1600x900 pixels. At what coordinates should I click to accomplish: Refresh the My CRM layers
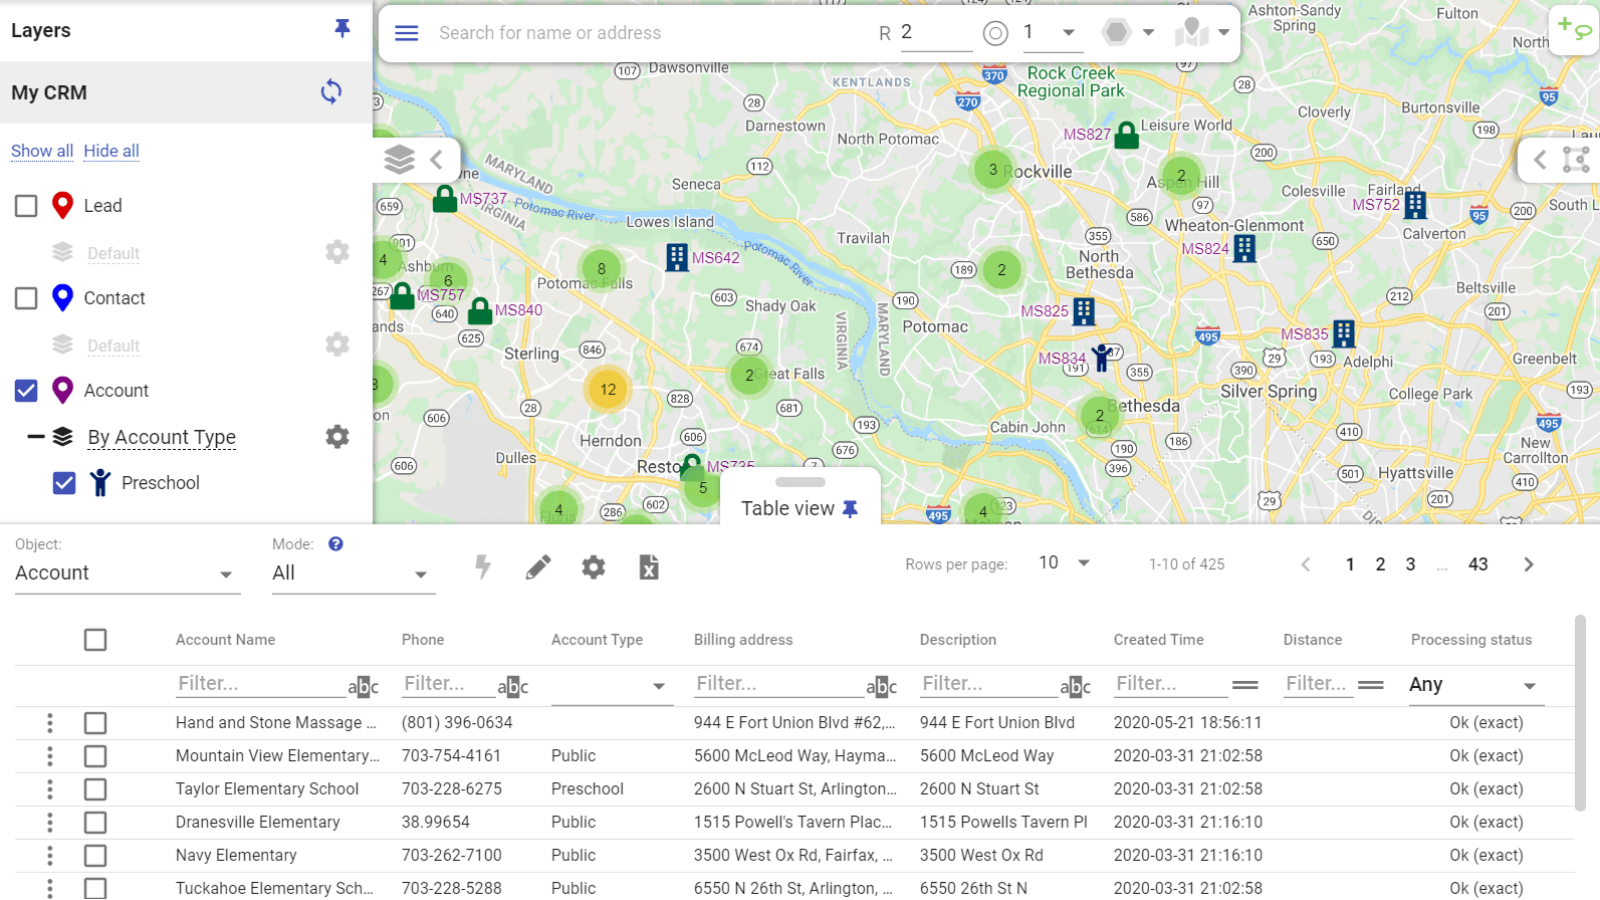pyautogui.click(x=333, y=92)
